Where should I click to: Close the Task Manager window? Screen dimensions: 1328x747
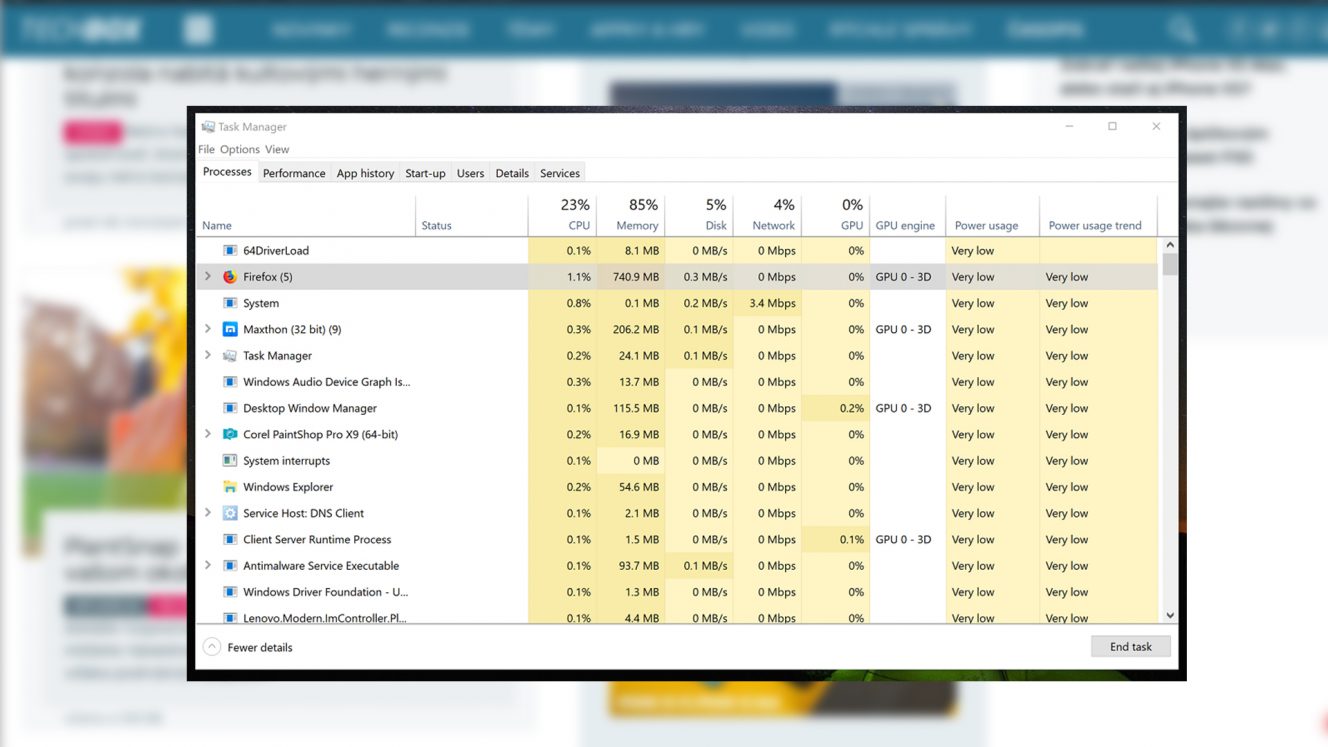click(x=1156, y=126)
